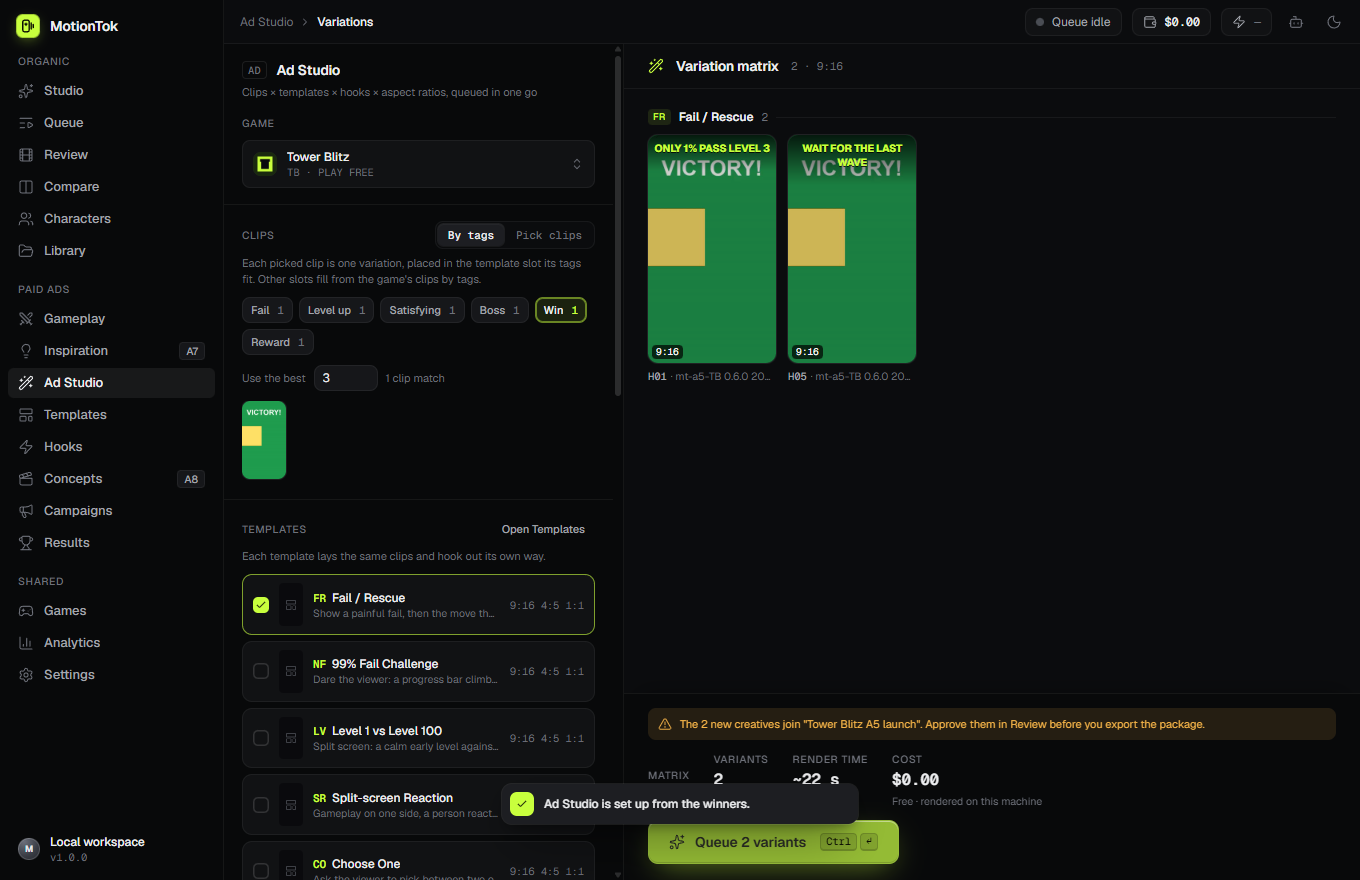Navigate to Compare in the sidebar

(111, 187)
